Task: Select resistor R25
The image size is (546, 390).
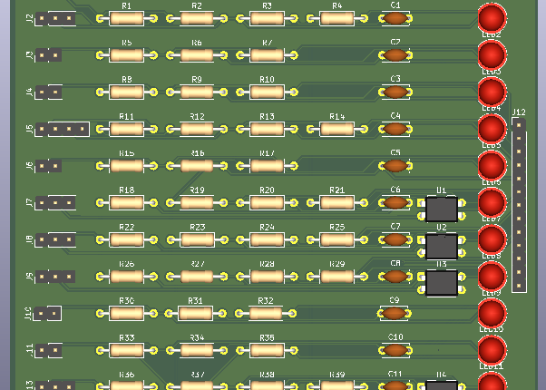Action: (337, 240)
